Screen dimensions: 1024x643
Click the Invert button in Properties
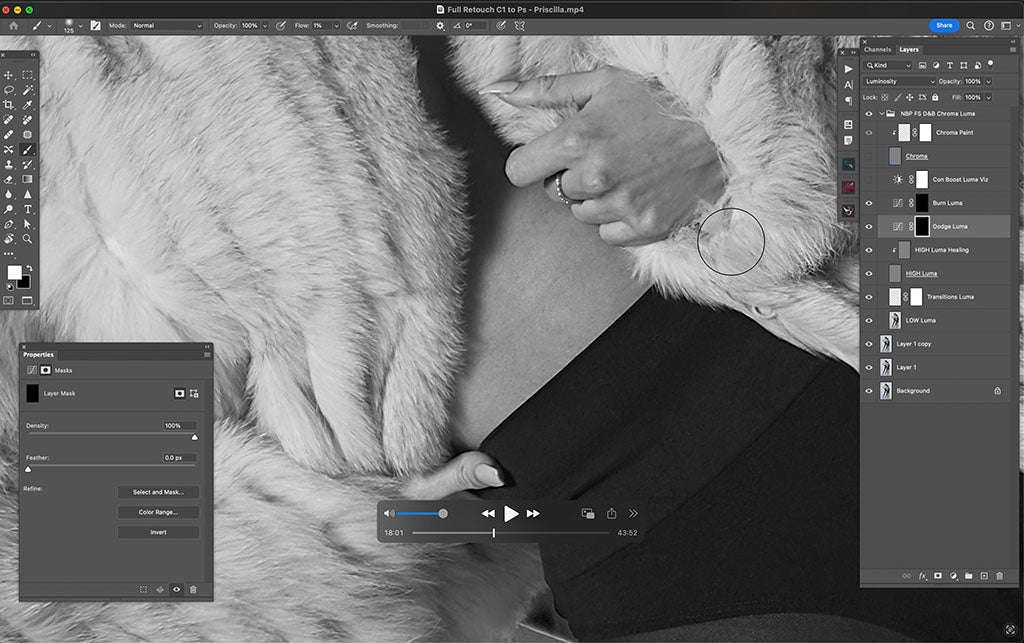(158, 532)
